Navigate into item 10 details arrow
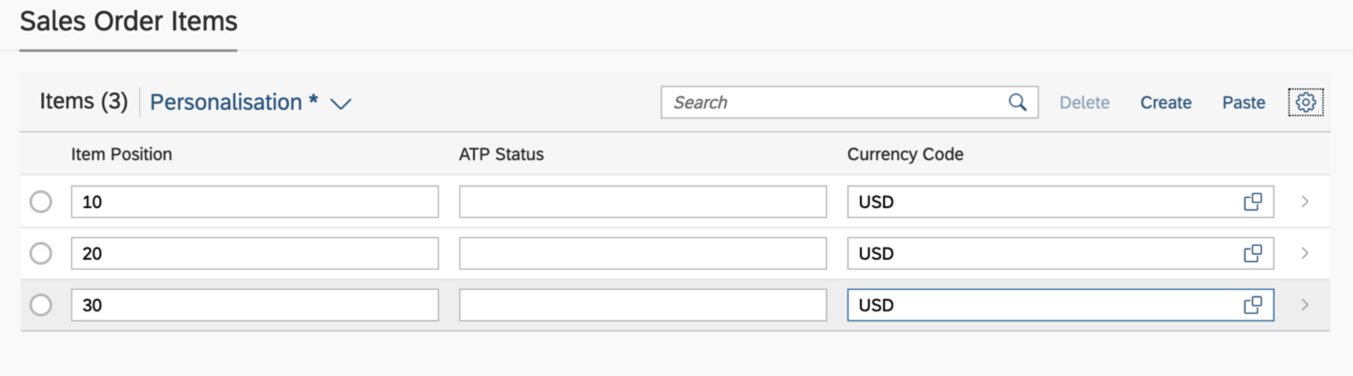Viewport: 1353px width, 376px height. point(1305,202)
